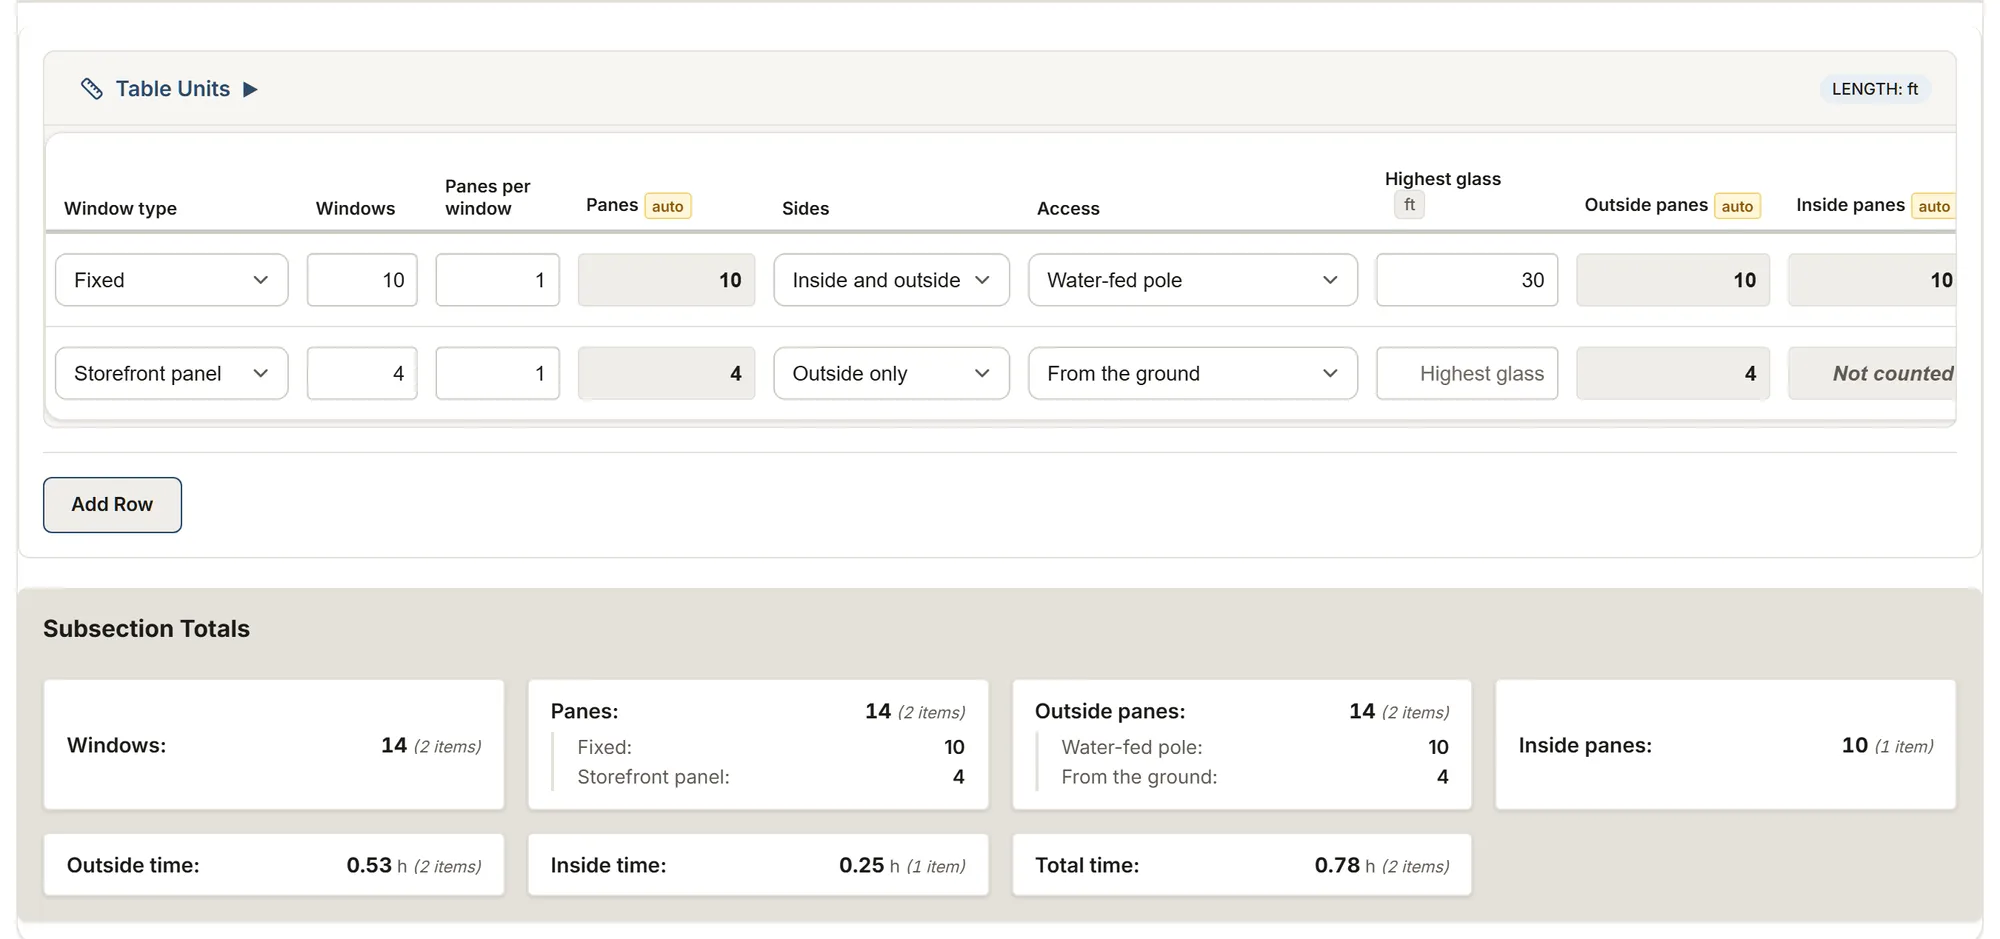Open the Storefront panel window type dropdown
Image resolution: width=2000 pixels, height=939 pixels.
coord(172,373)
